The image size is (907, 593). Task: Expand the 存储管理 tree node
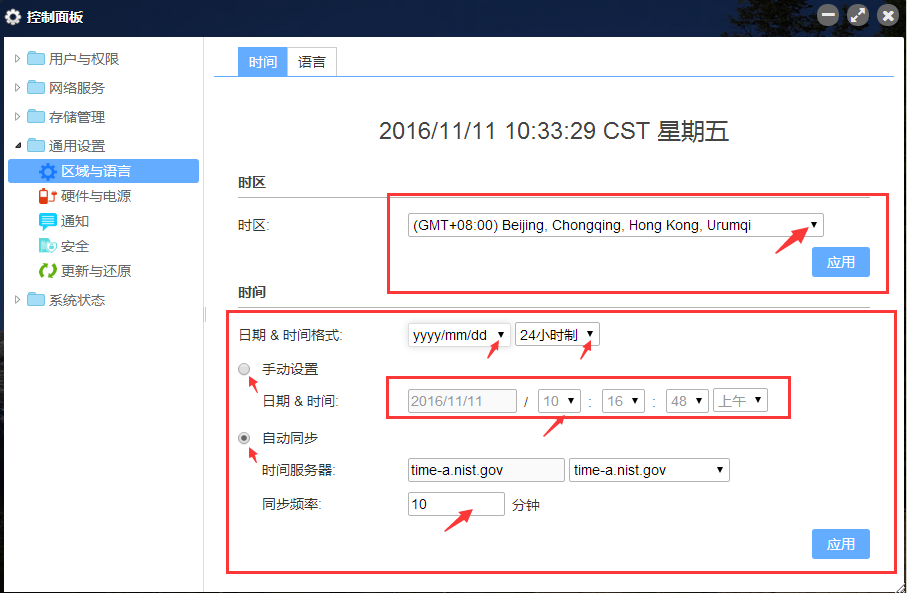[x=17, y=116]
